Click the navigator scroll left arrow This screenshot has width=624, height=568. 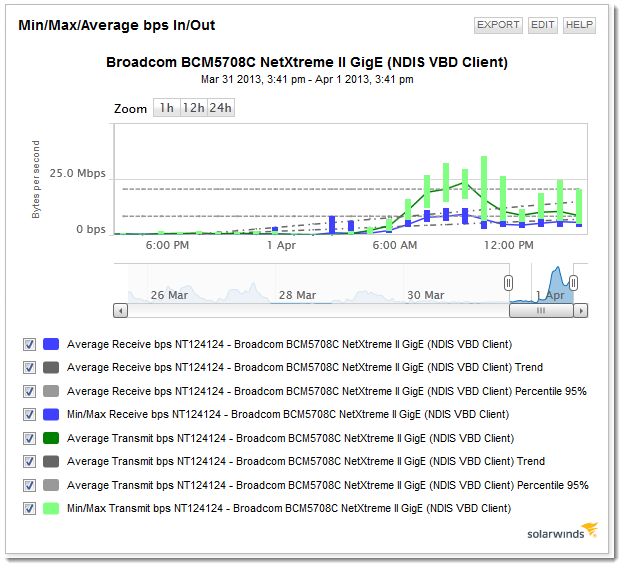(121, 310)
